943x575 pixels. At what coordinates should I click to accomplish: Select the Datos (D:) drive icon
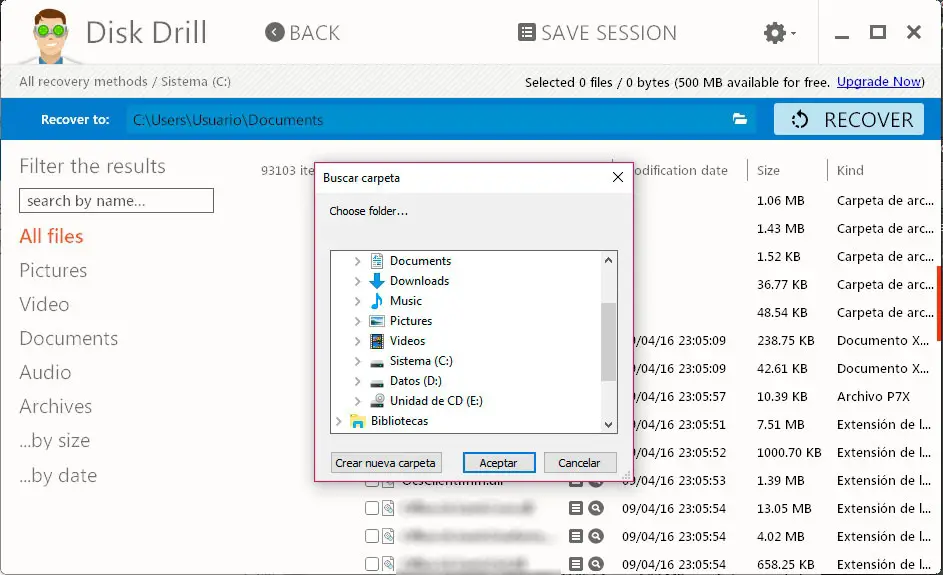(x=376, y=382)
